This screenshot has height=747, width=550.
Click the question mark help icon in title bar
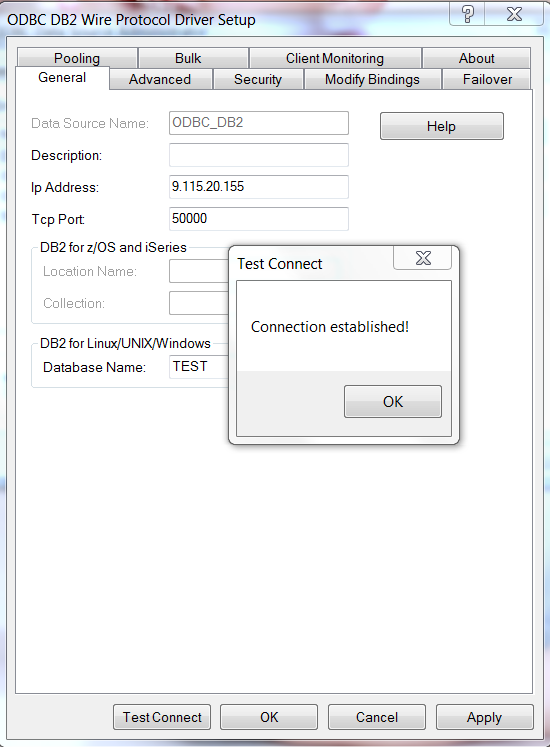point(468,14)
